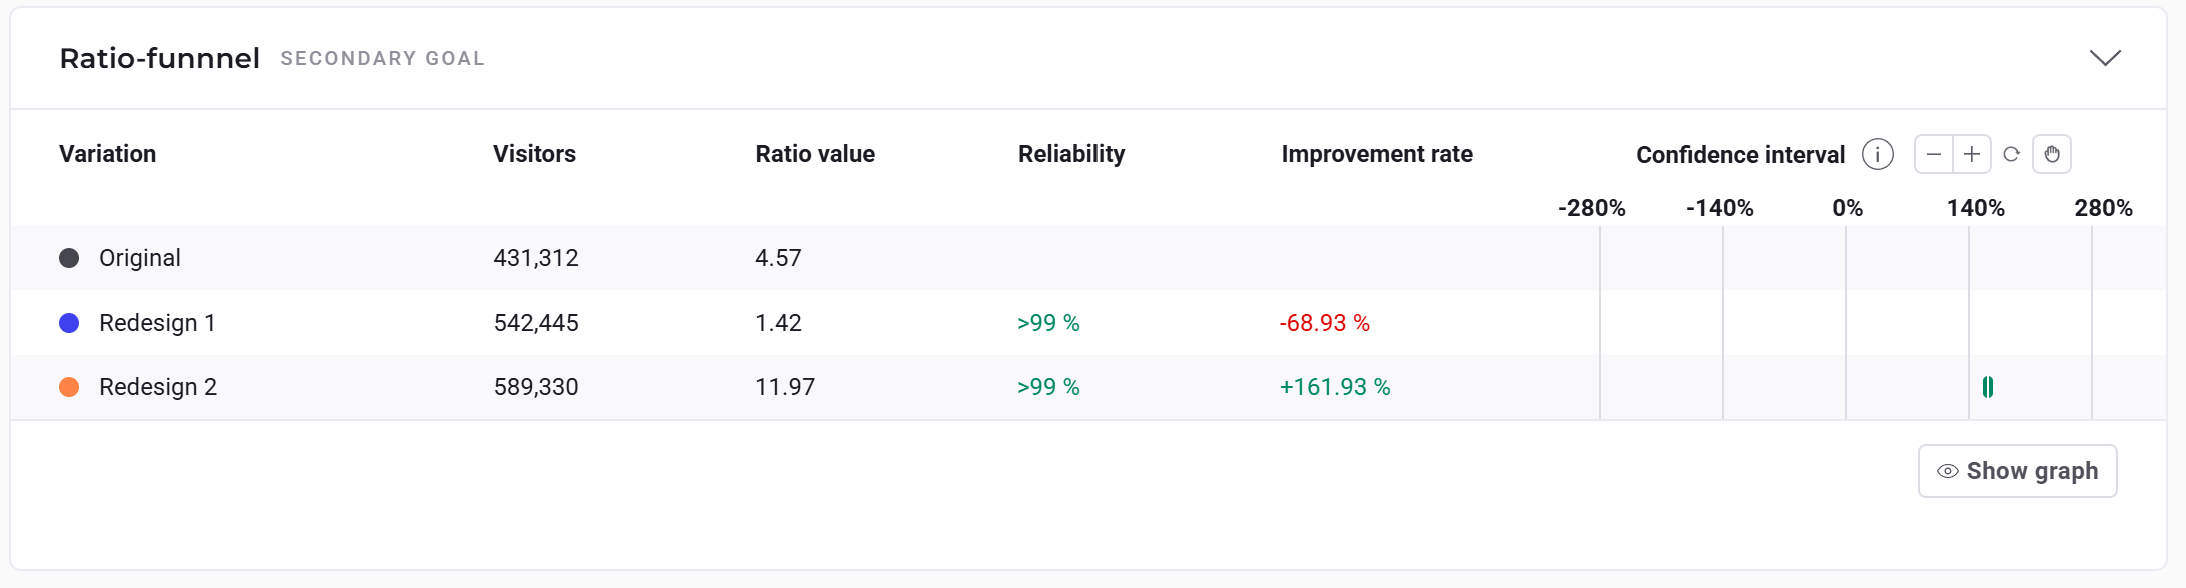Collapse the Ratio-funnnel goal panel

[x=2105, y=58]
